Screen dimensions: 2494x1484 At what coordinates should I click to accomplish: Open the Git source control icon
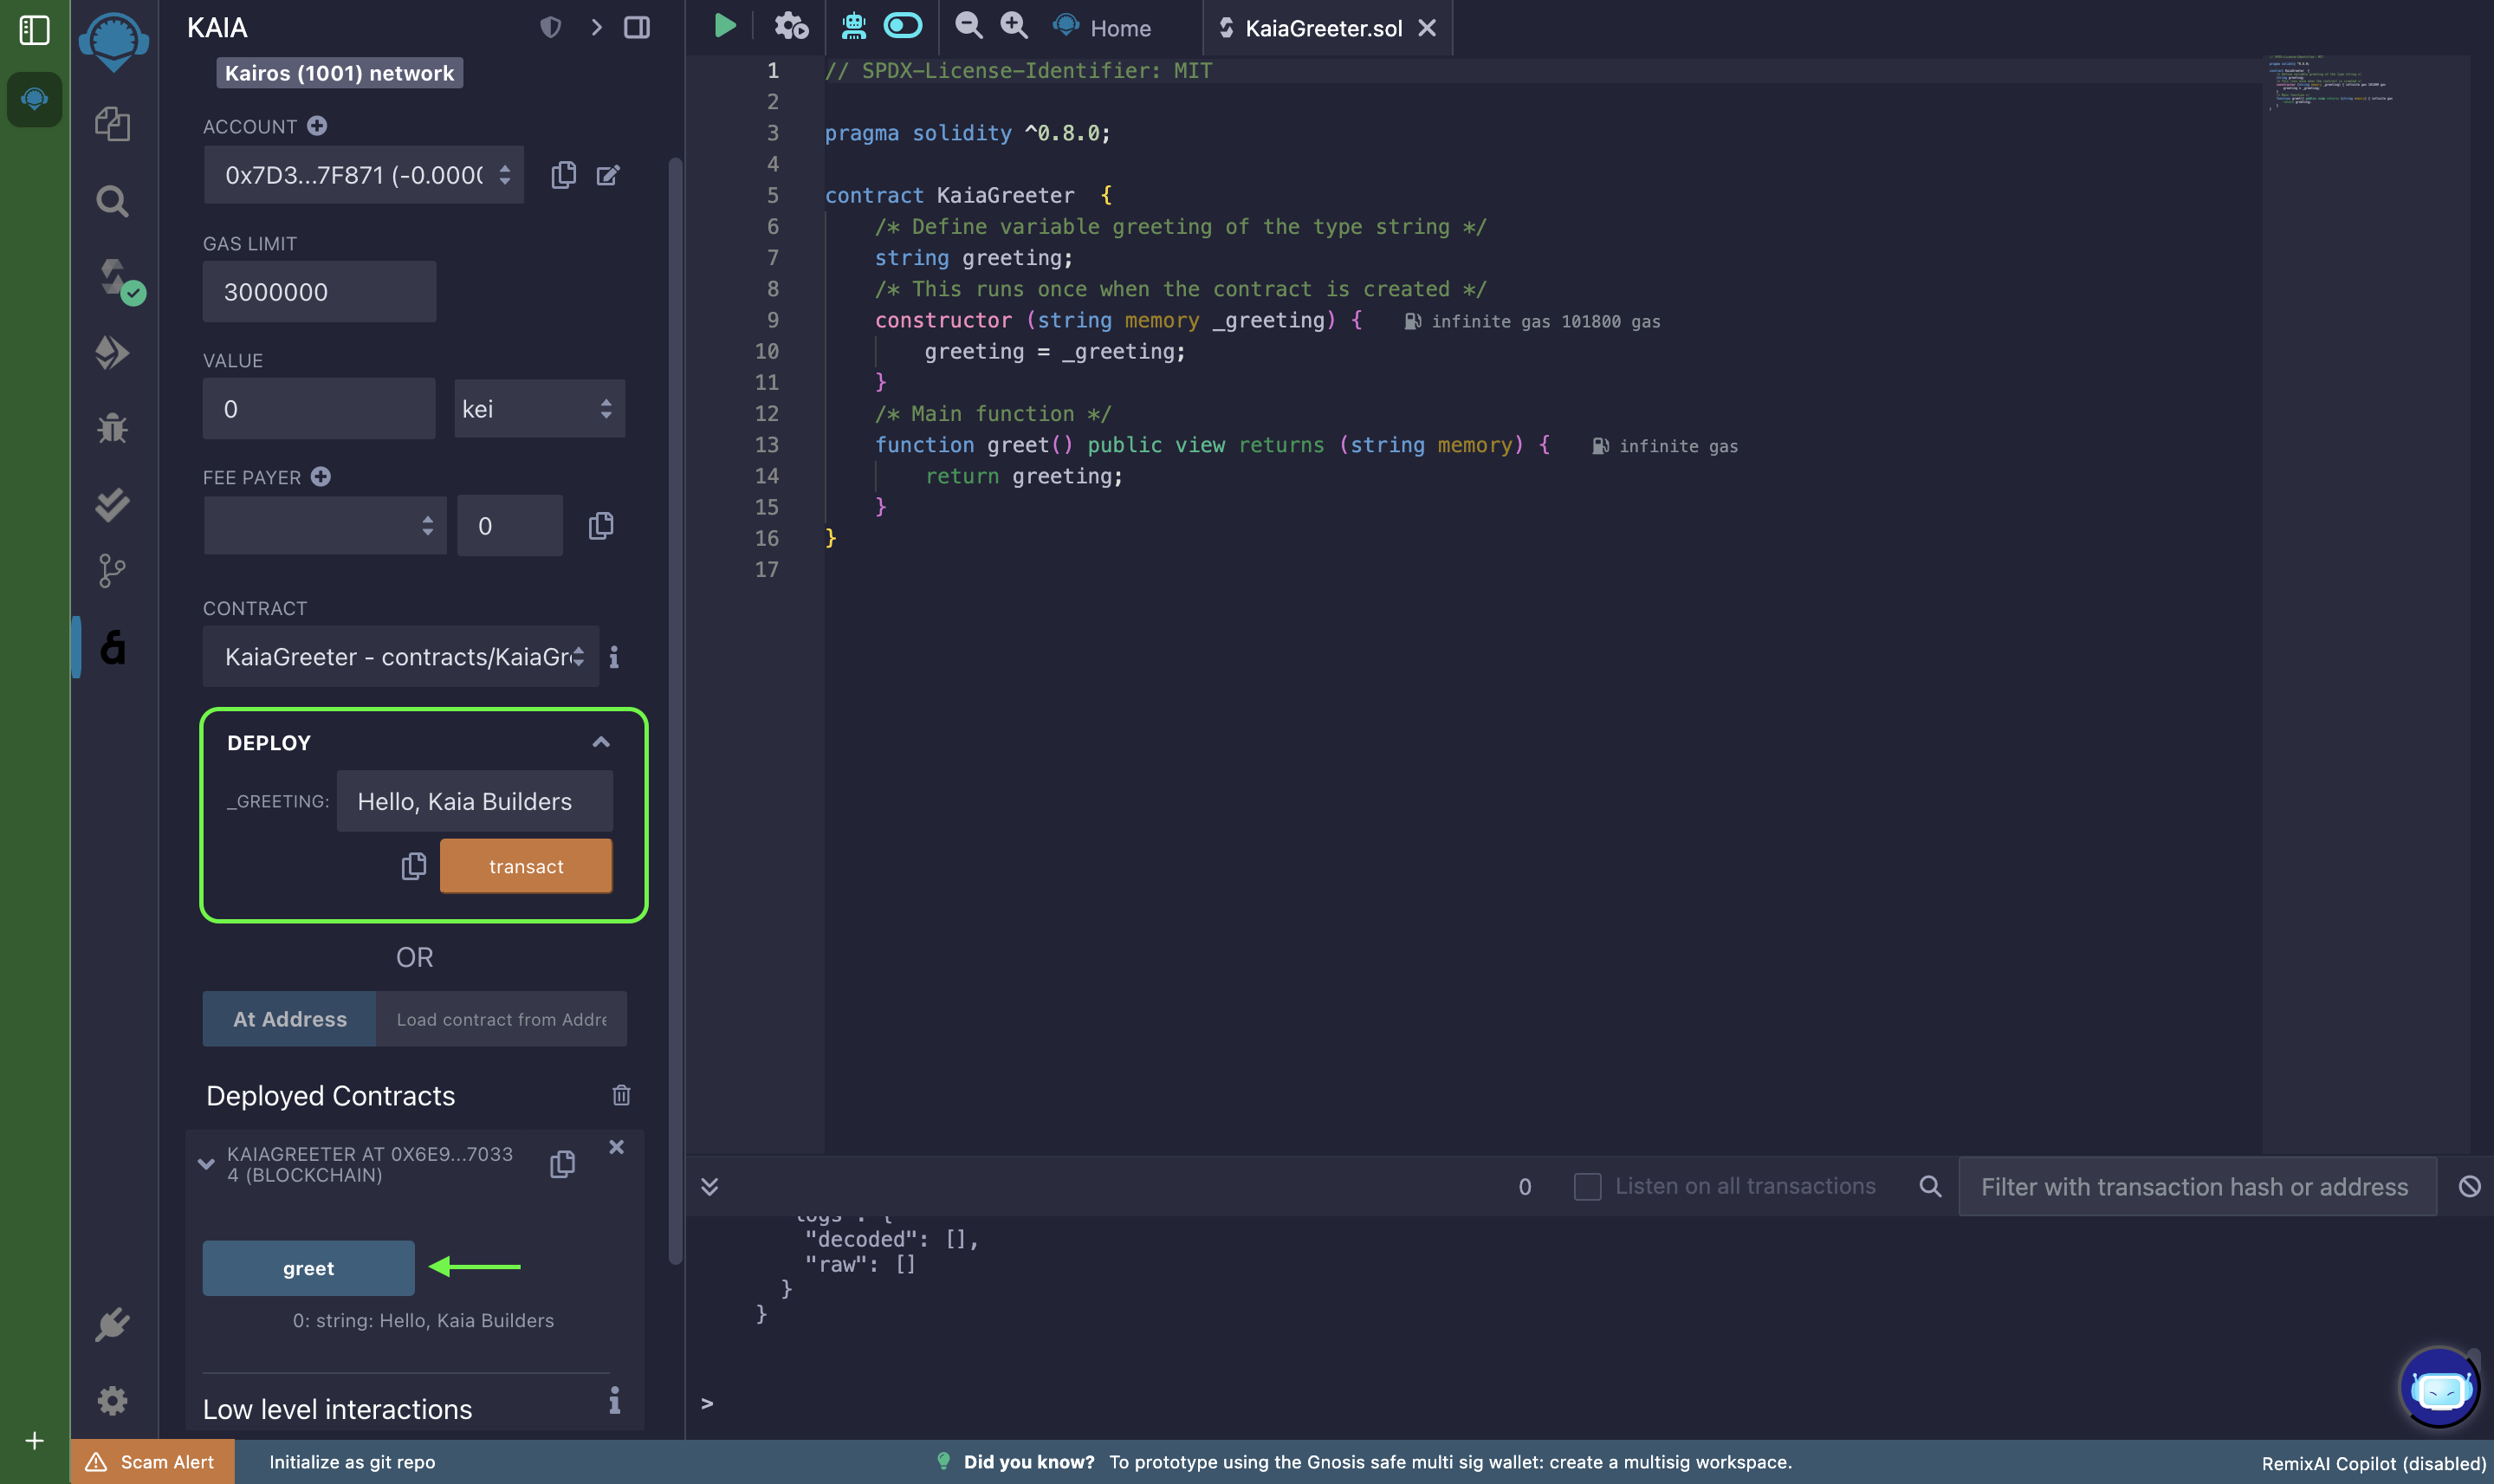112,571
